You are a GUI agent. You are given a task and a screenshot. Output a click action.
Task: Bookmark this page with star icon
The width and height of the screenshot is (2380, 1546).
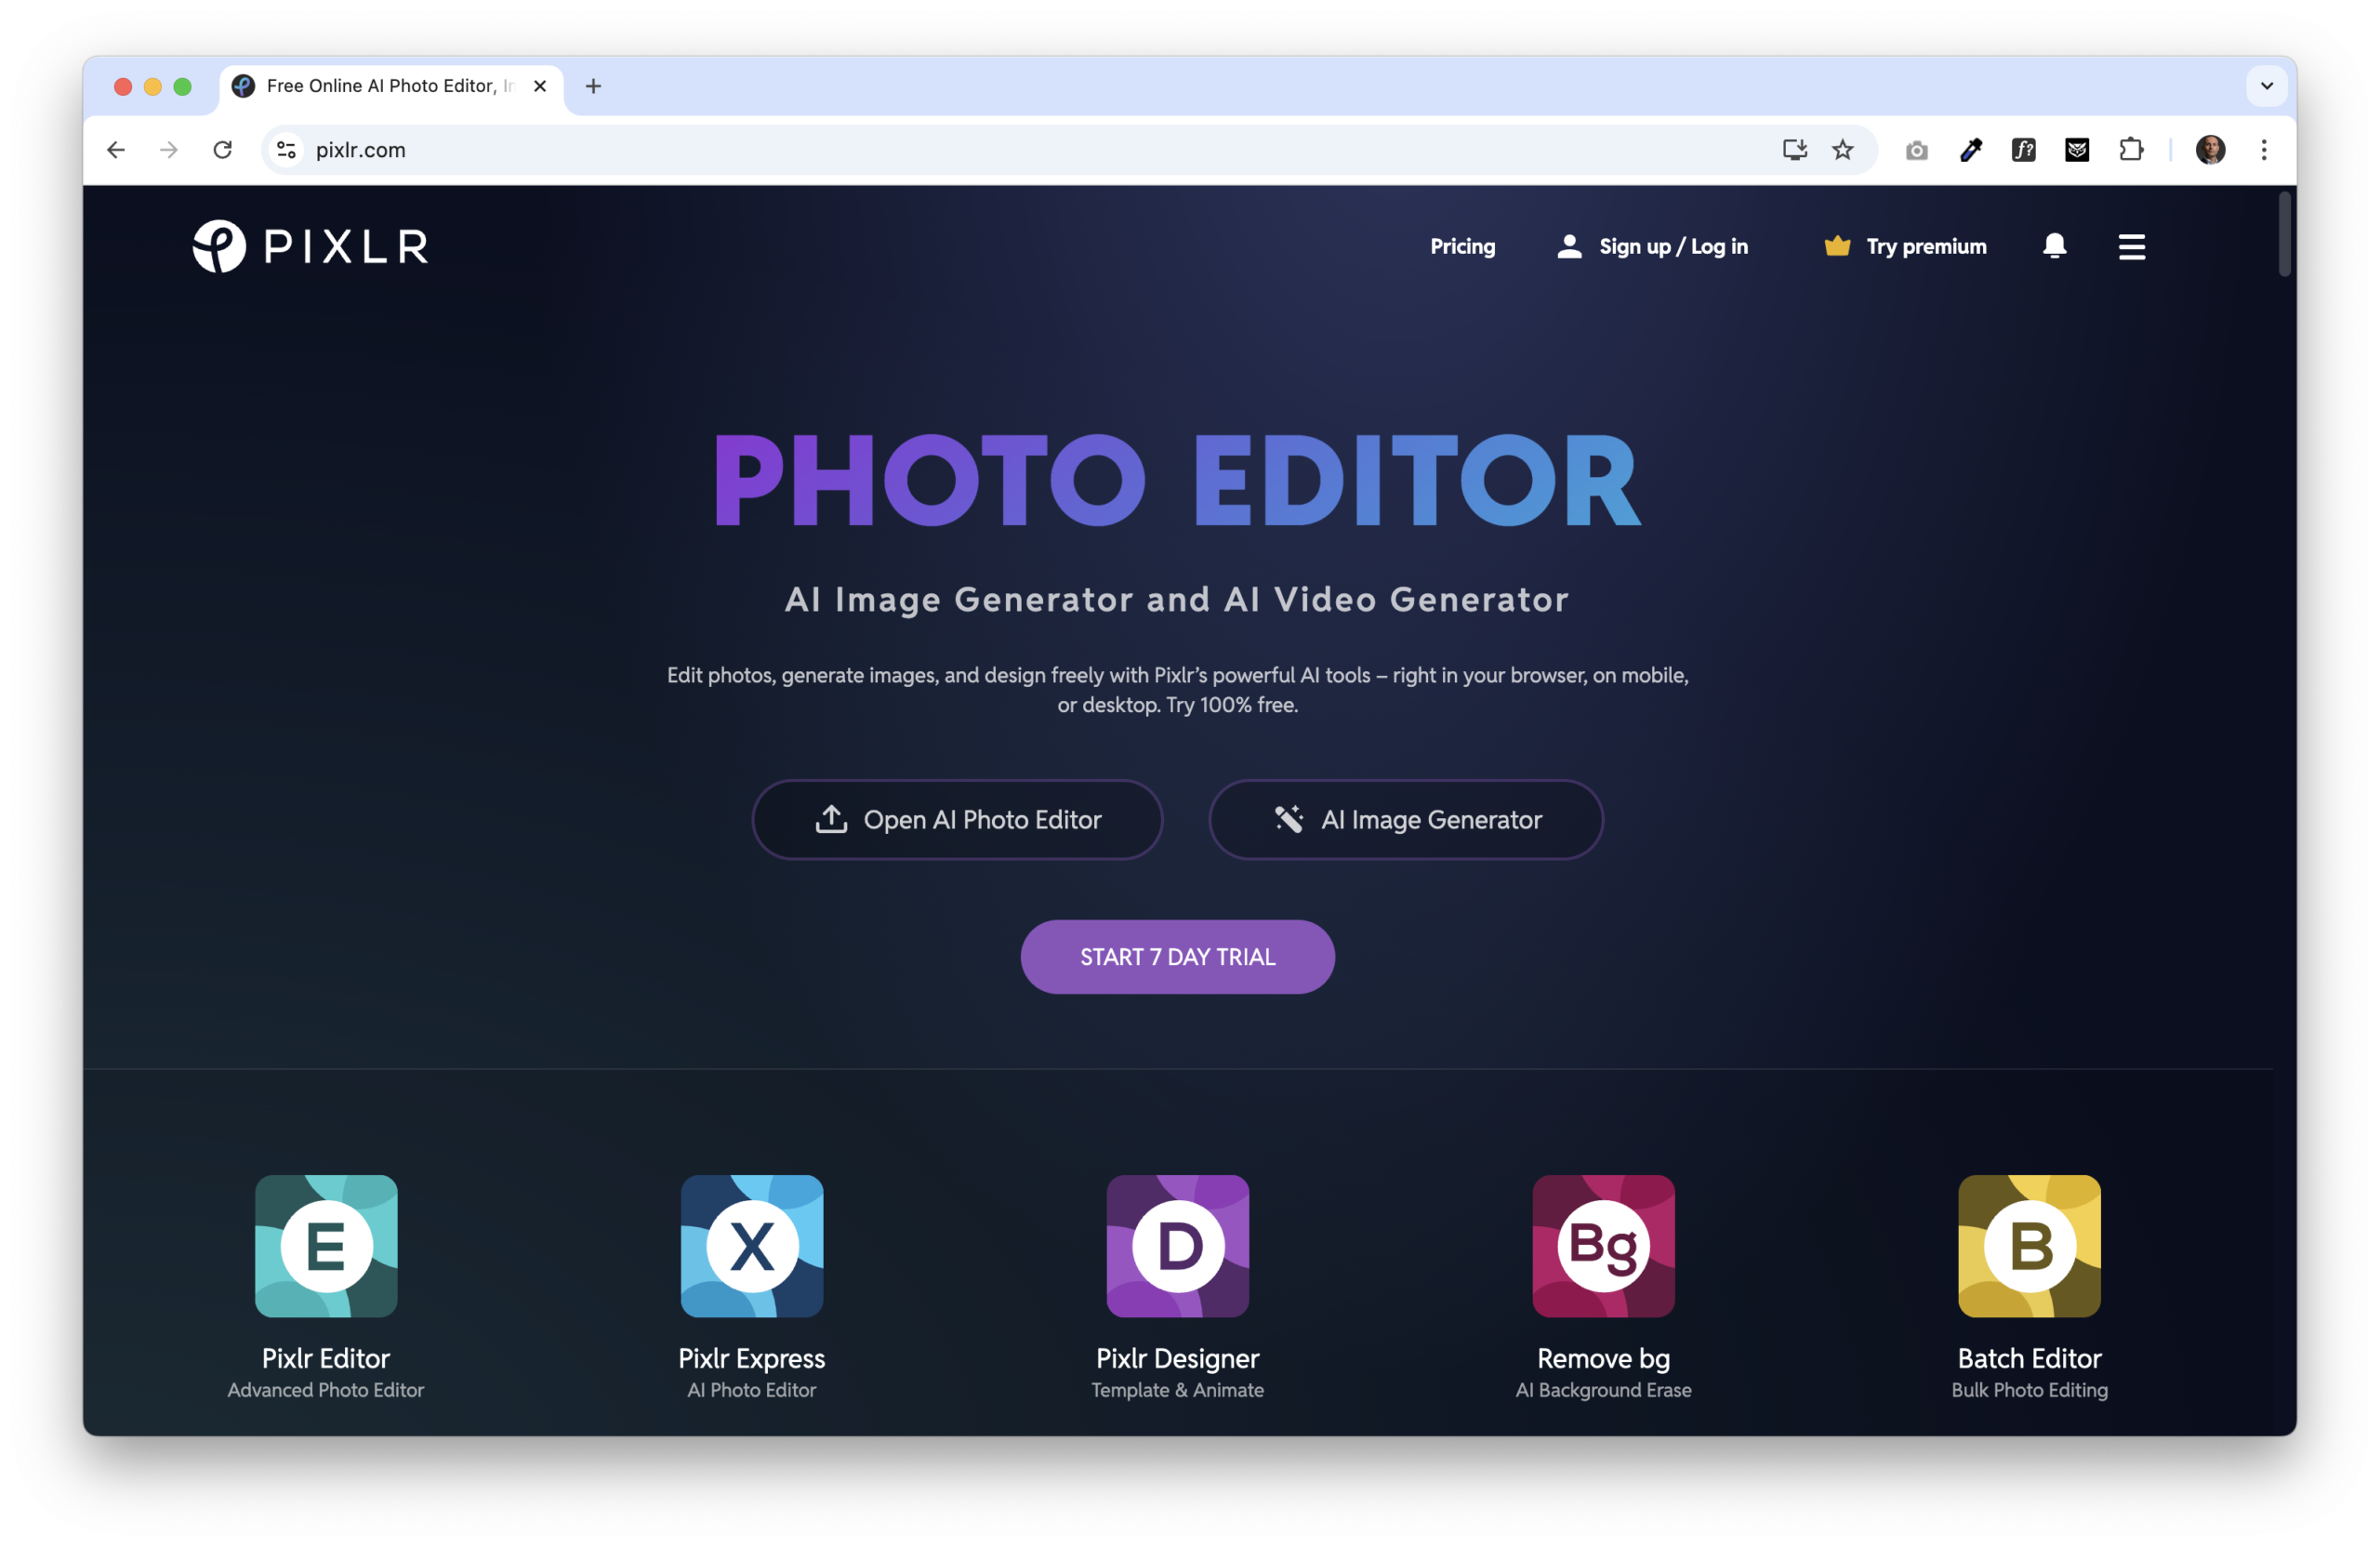[x=1843, y=150]
